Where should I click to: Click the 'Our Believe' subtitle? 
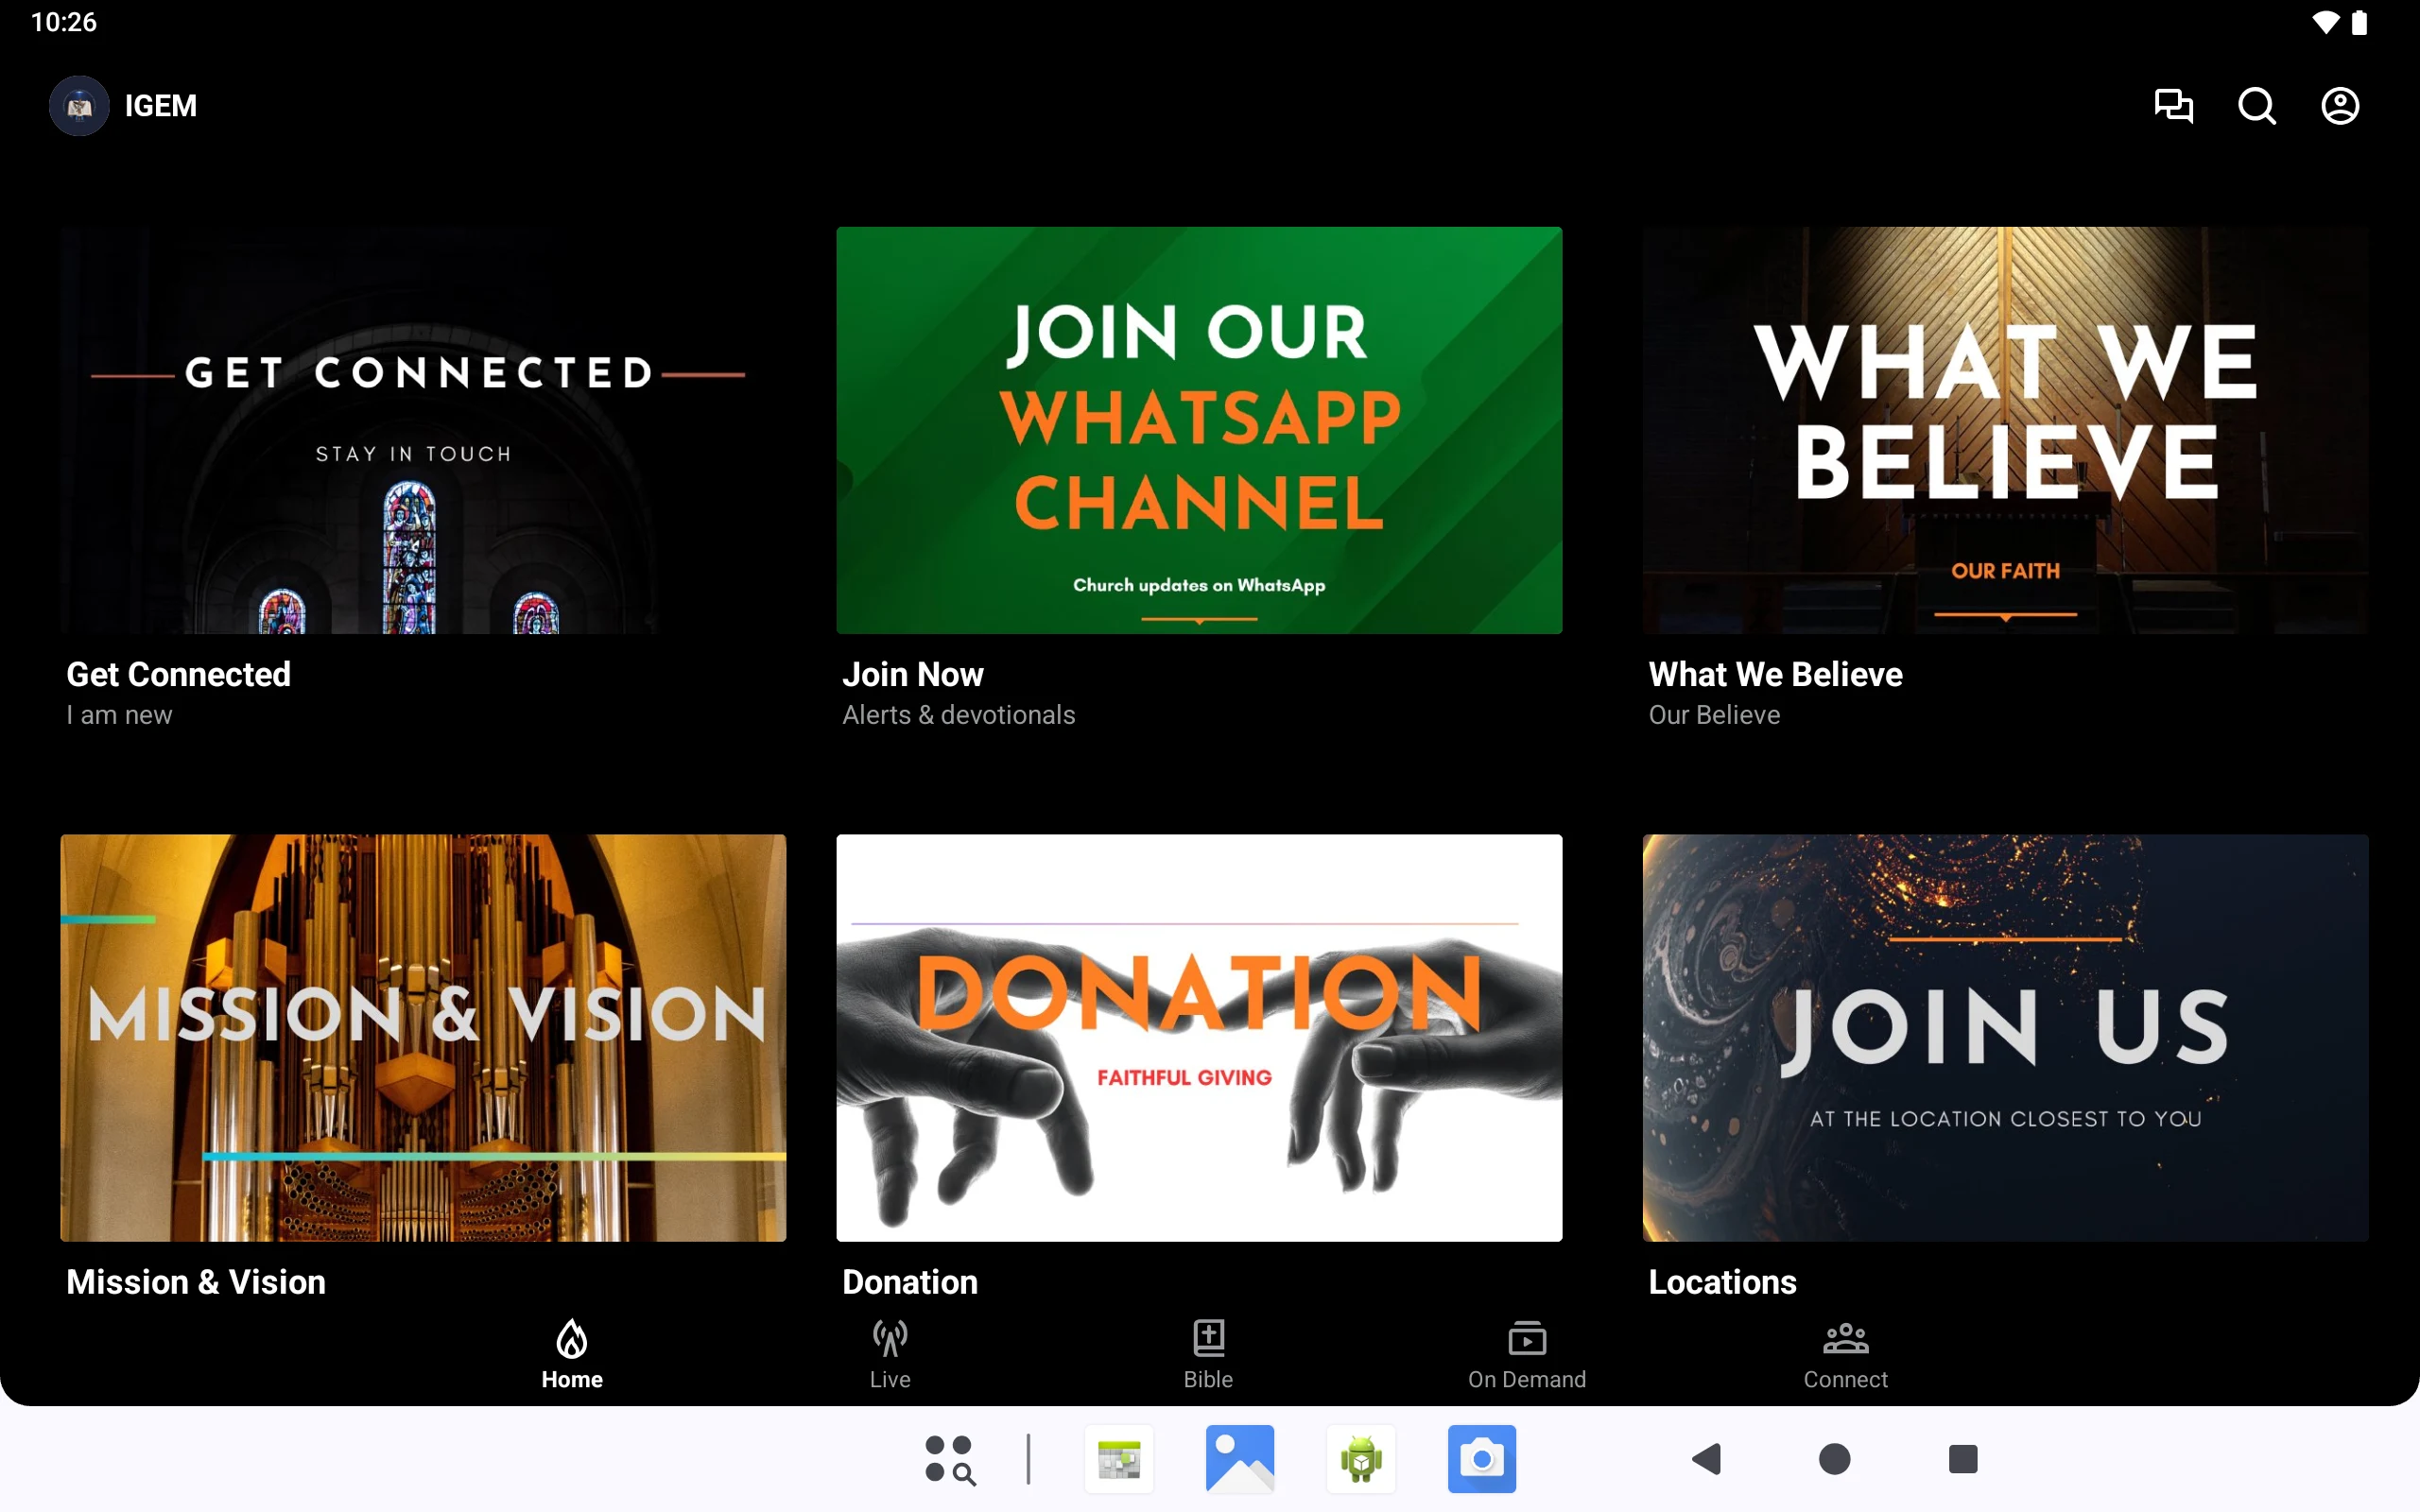tap(1714, 715)
